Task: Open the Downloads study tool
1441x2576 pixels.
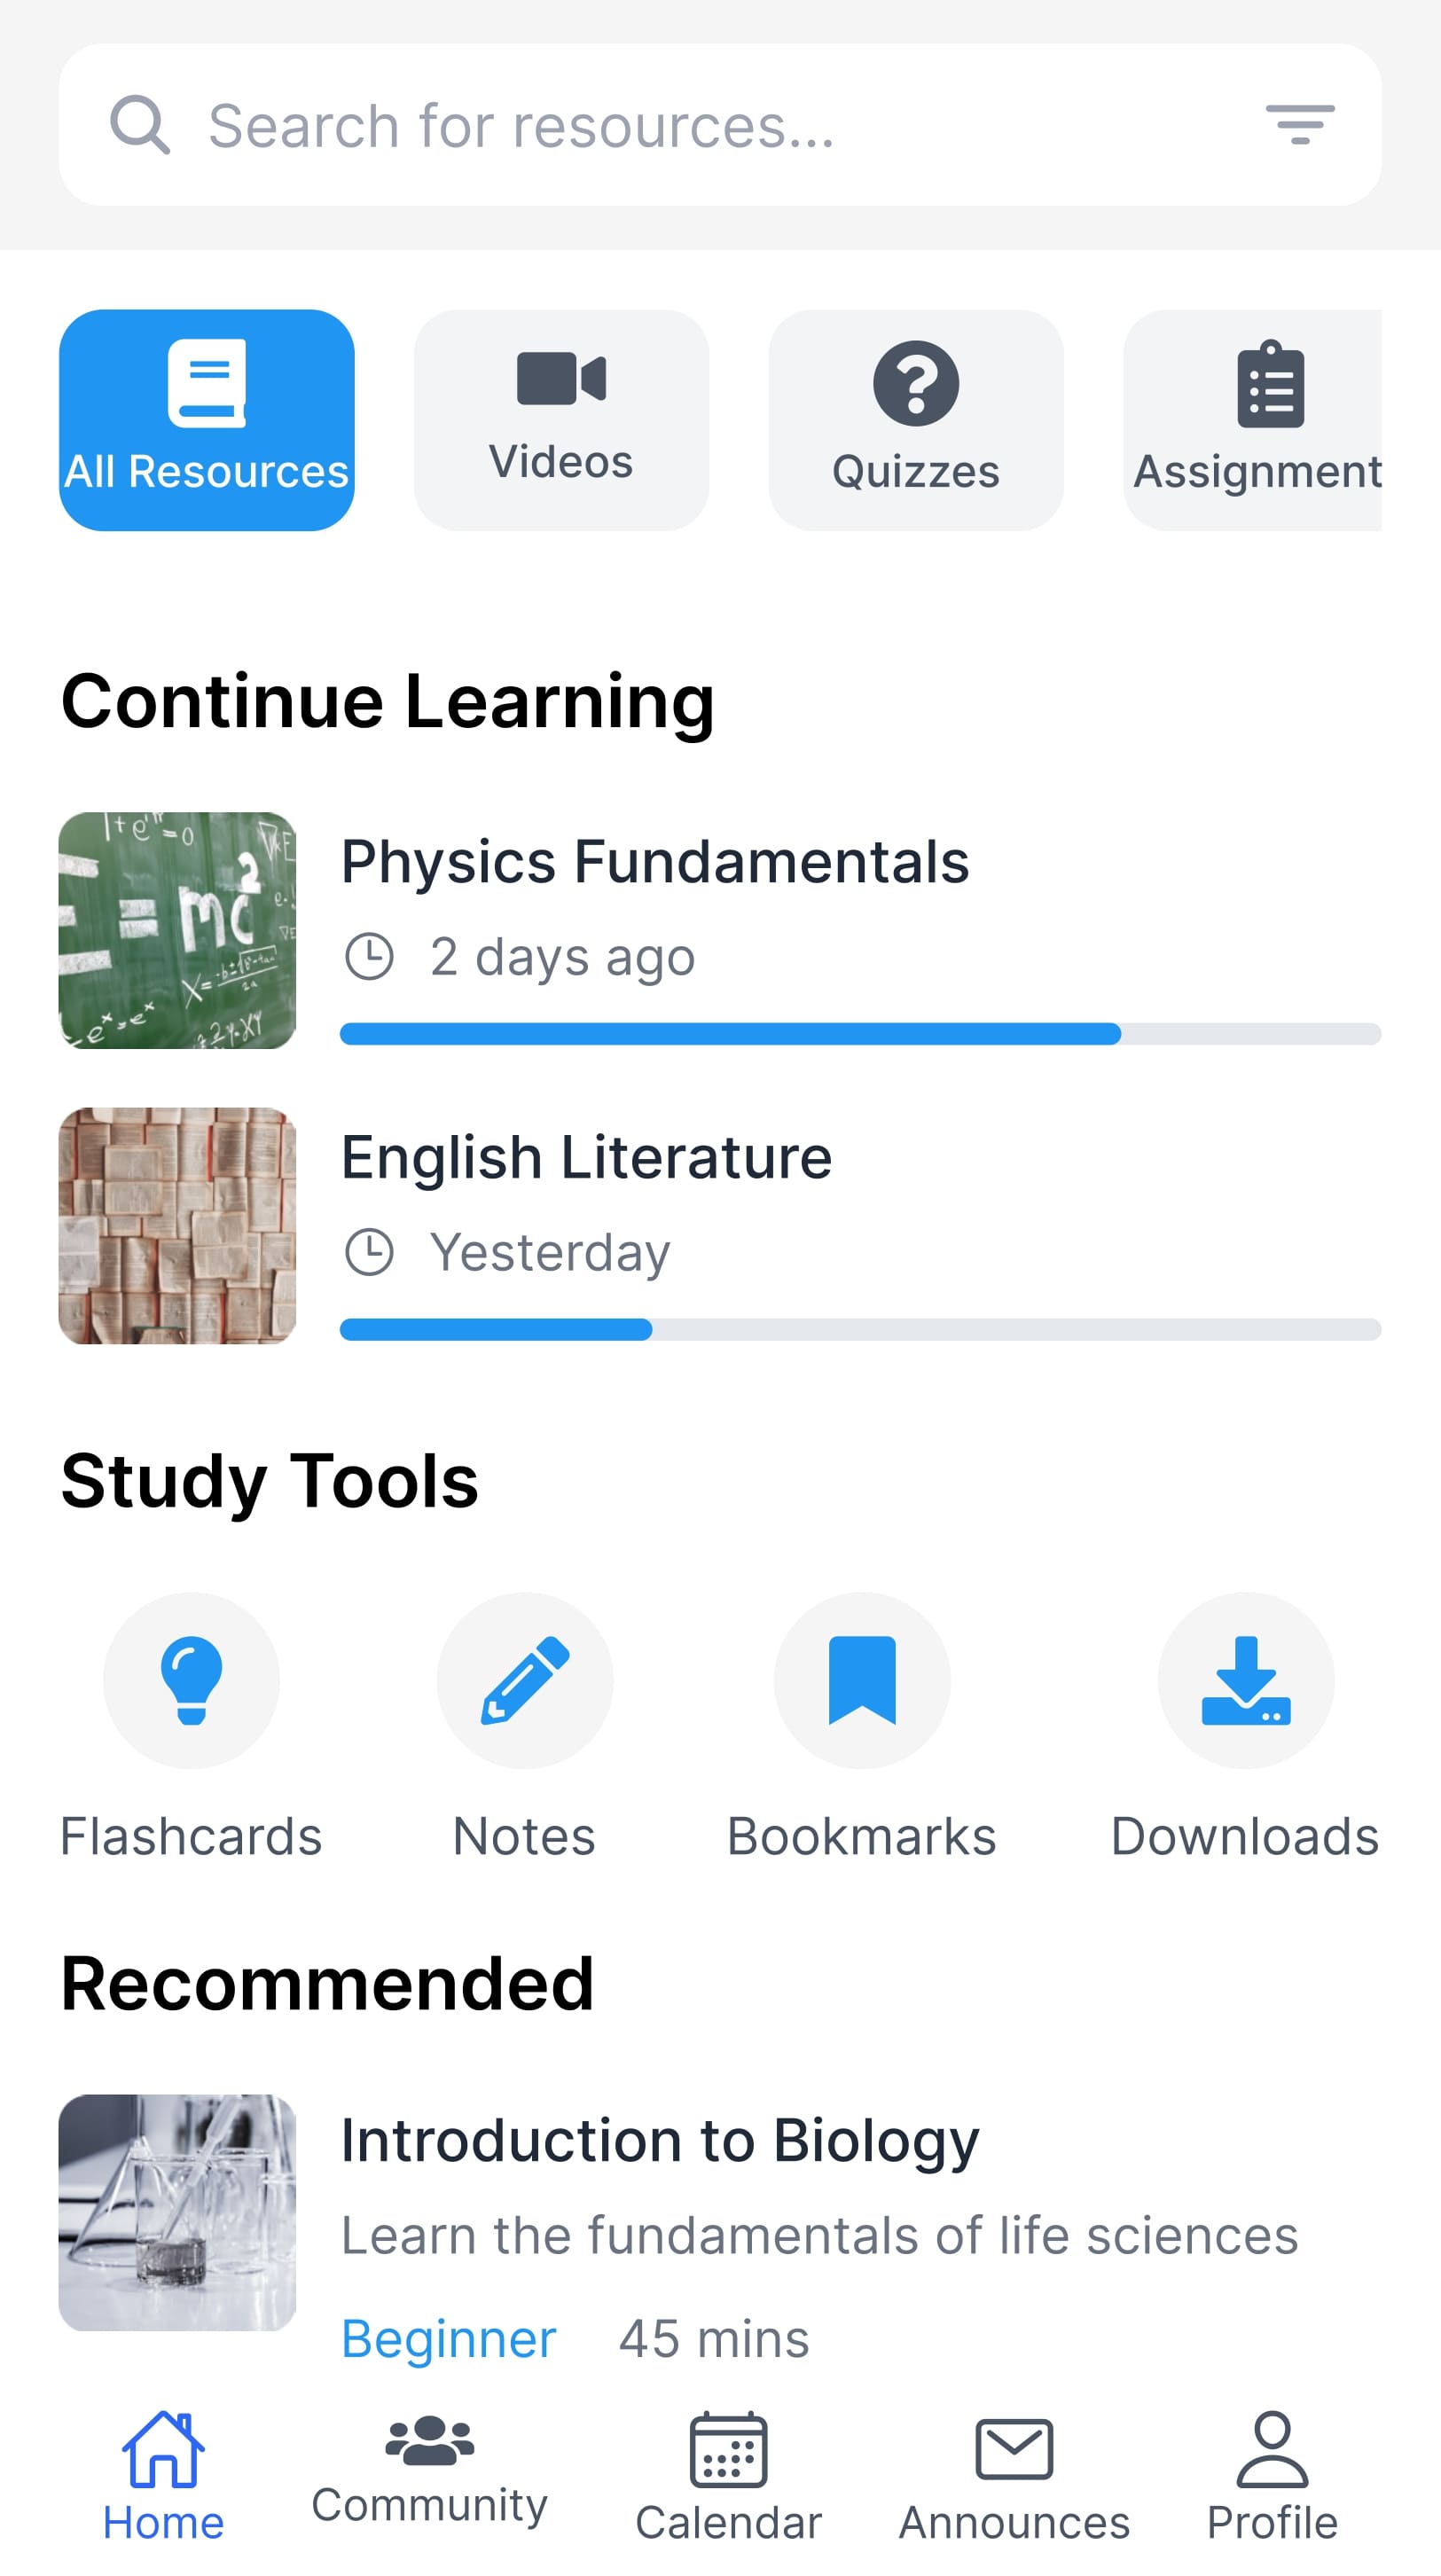Action: click(1245, 1680)
